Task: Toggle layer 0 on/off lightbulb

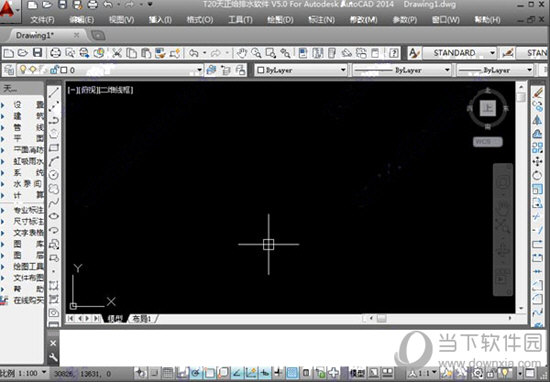Action: [23, 70]
